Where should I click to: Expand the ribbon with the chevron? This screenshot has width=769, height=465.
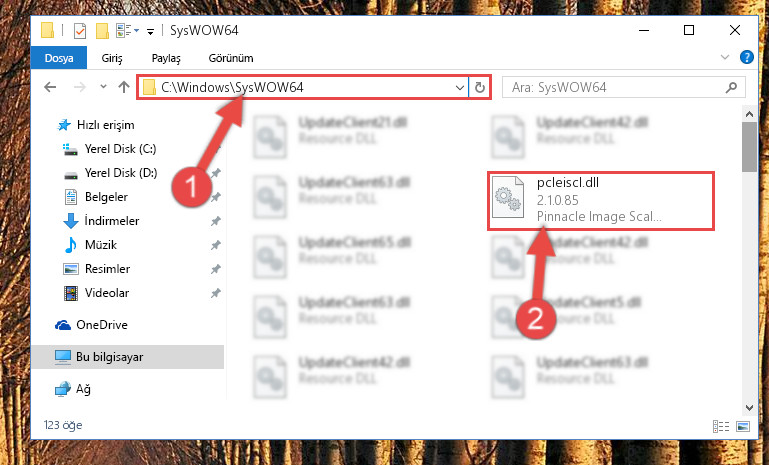point(724,57)
